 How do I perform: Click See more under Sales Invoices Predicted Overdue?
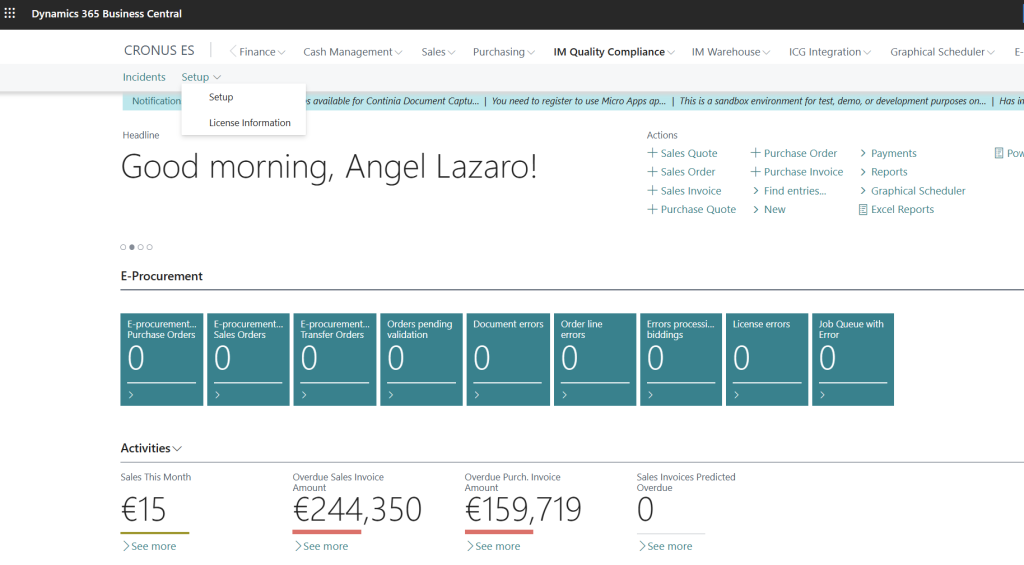(665, 546)
